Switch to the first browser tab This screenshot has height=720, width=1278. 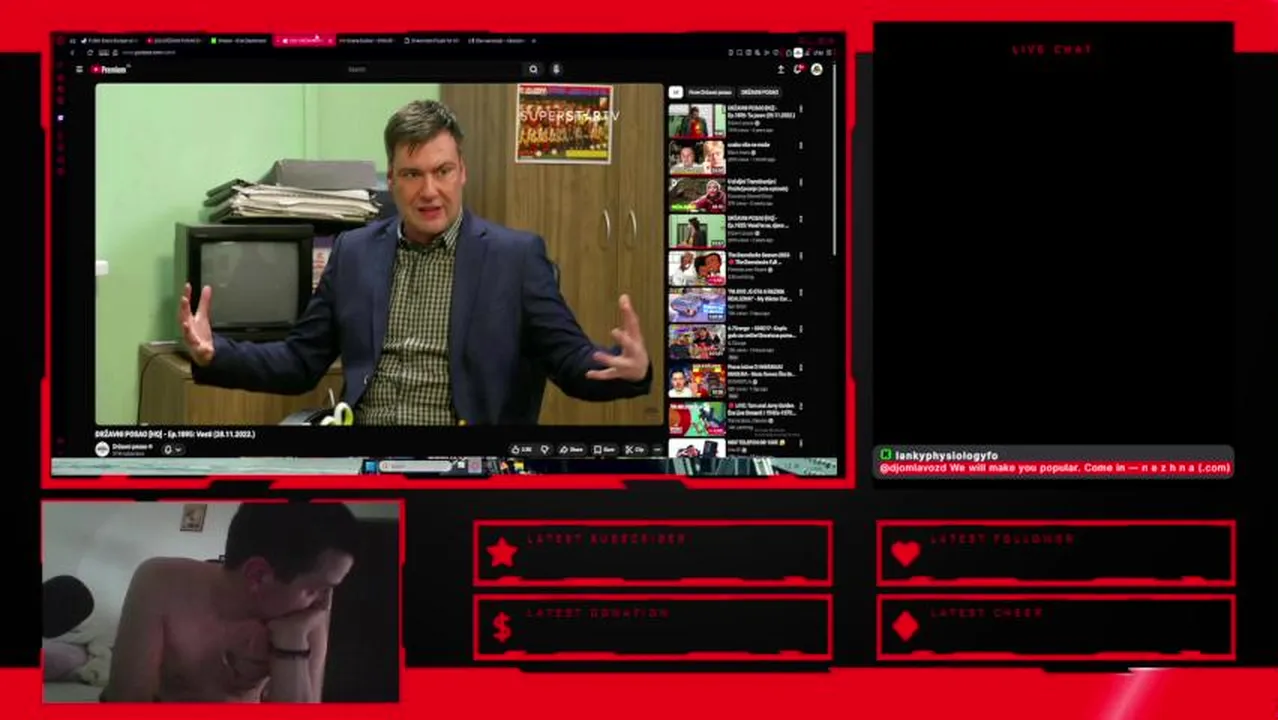click(x=110, y=41)
